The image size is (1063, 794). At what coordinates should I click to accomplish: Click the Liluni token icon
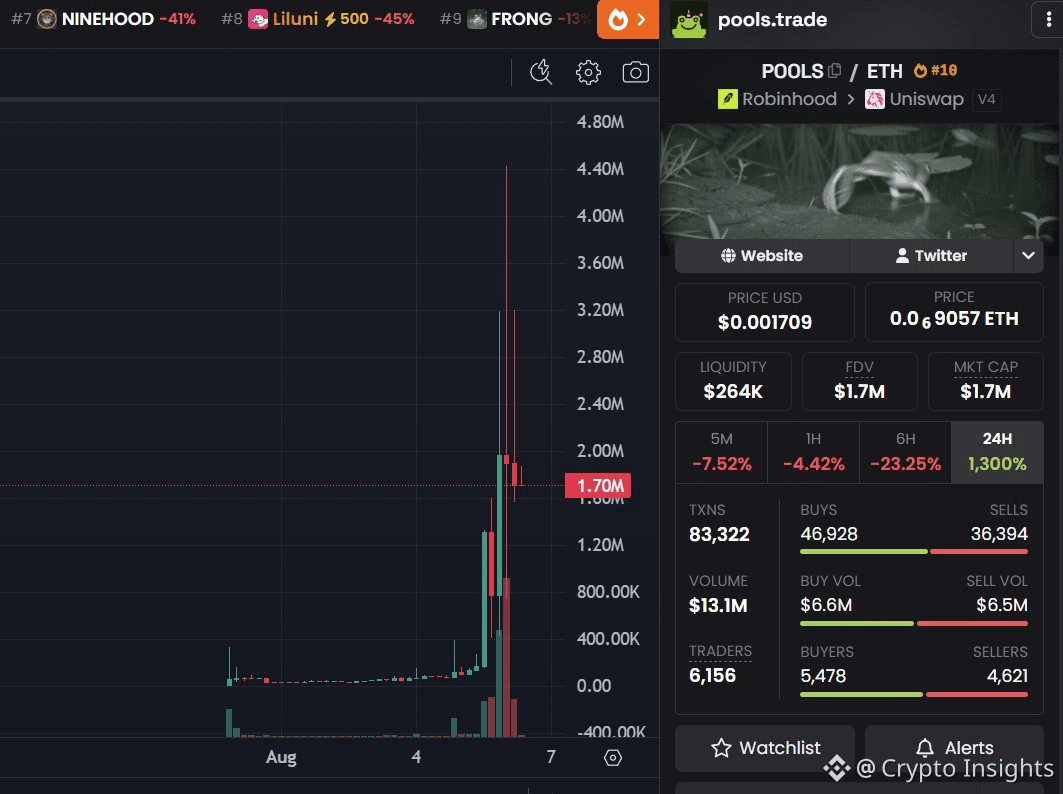point(258,19)
